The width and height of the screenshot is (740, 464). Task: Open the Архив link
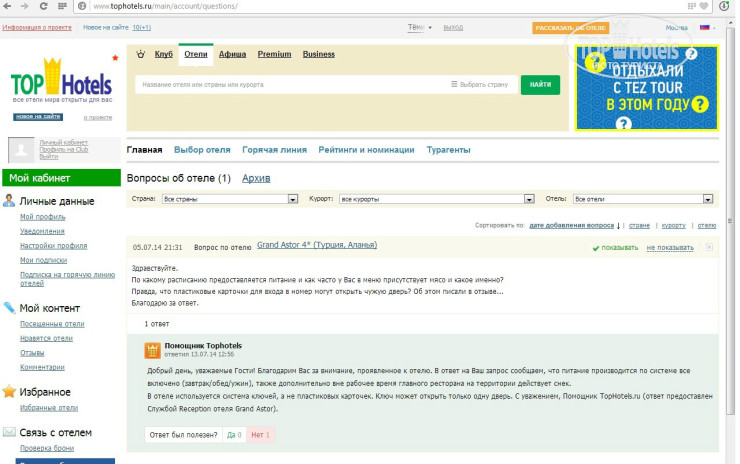(256, 178)
